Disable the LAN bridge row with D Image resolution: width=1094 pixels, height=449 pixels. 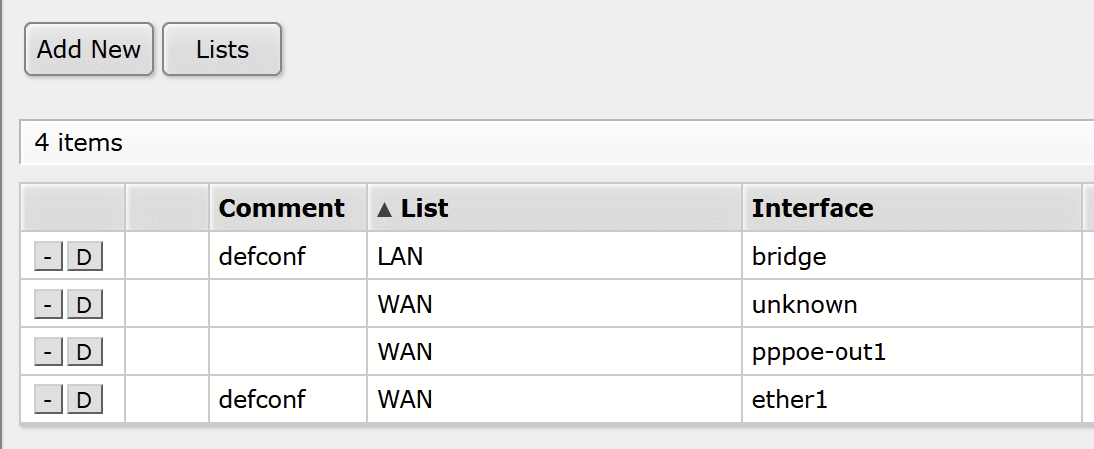84,257
